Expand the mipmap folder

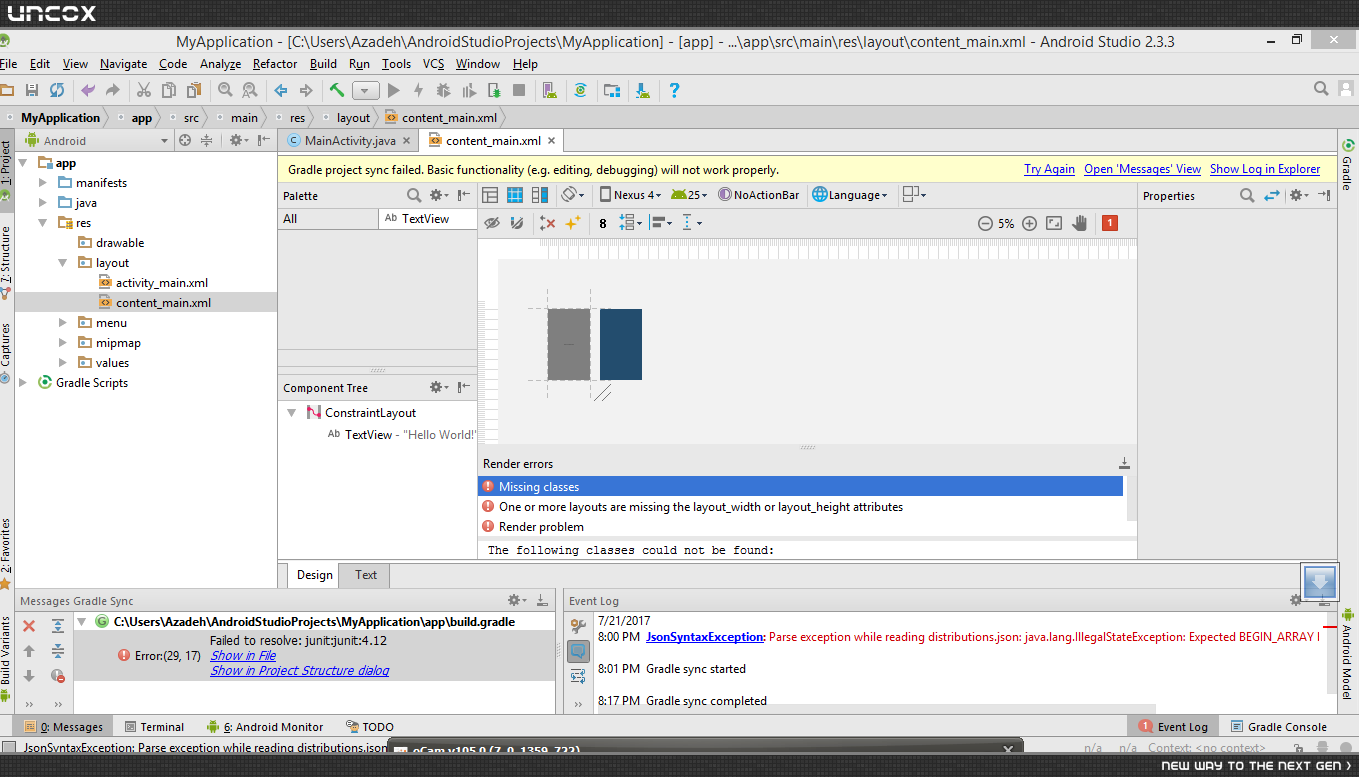click(62, 343)
